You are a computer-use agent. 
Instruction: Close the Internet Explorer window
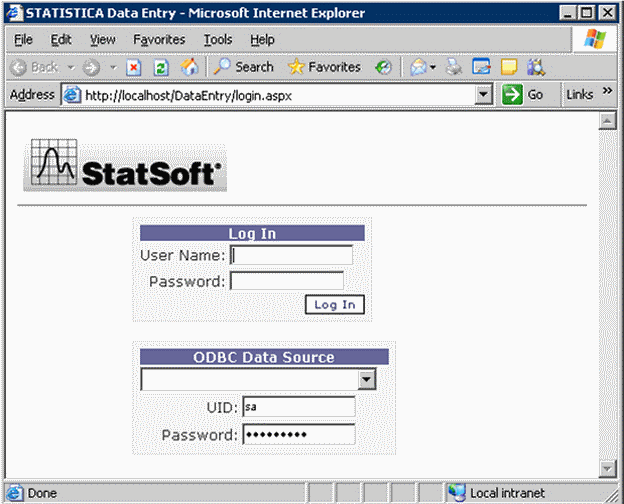(x=608, y=13)
